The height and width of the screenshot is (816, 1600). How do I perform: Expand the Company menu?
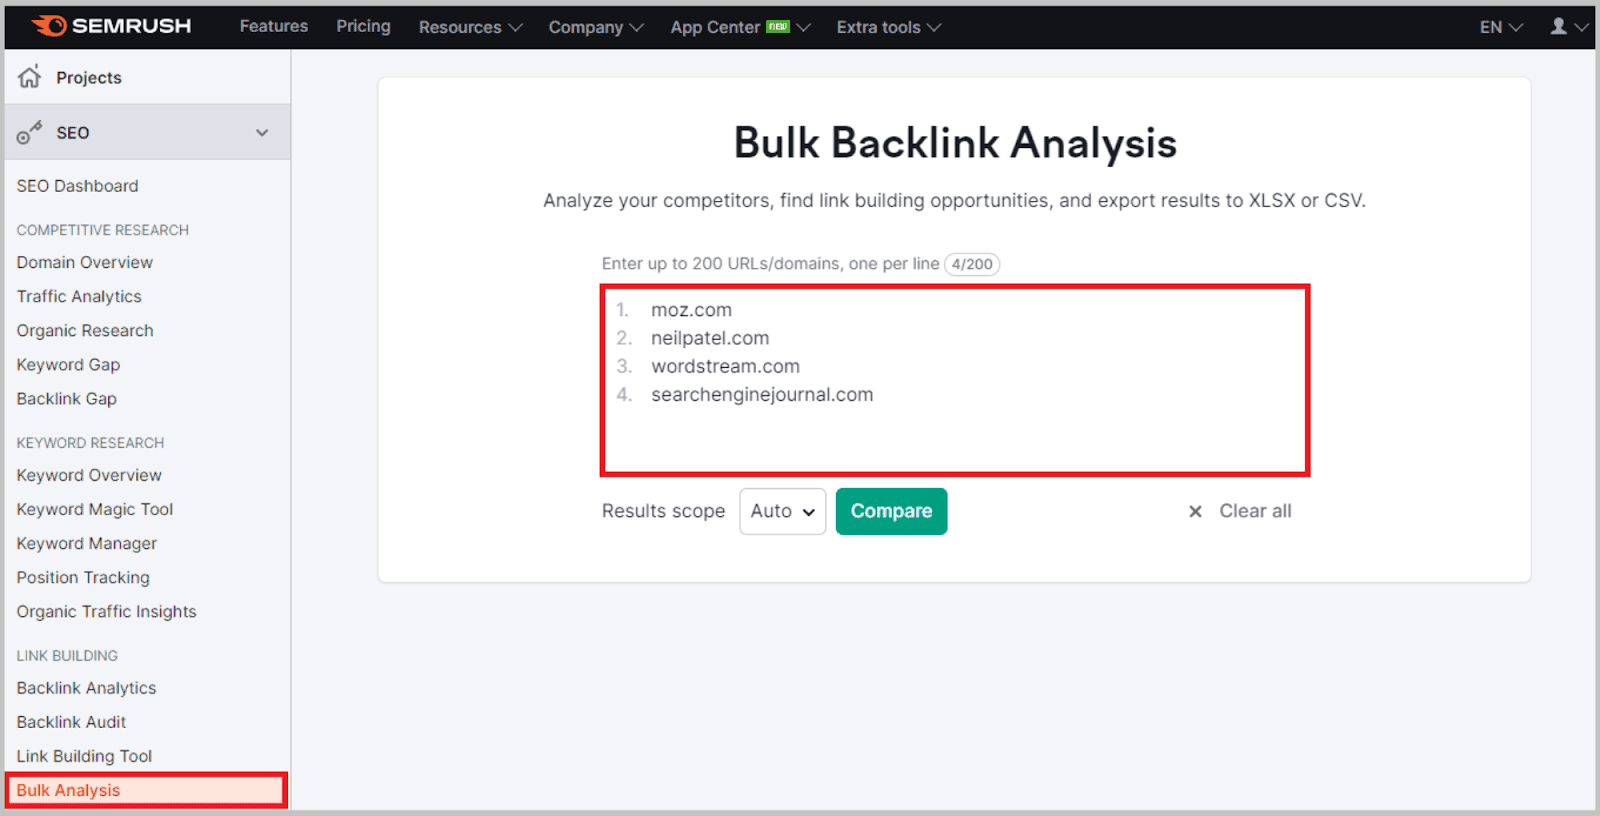pos(596,27)
